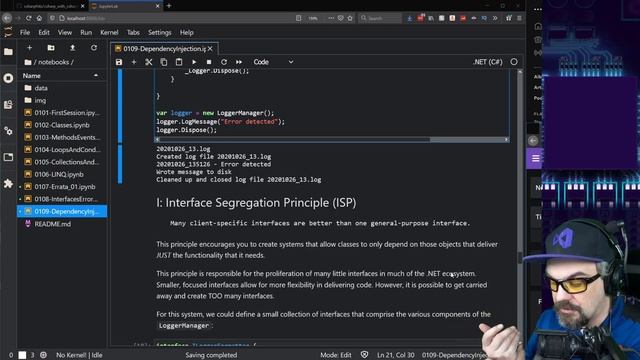Open the Open Tabs sidebar icon

8,157
